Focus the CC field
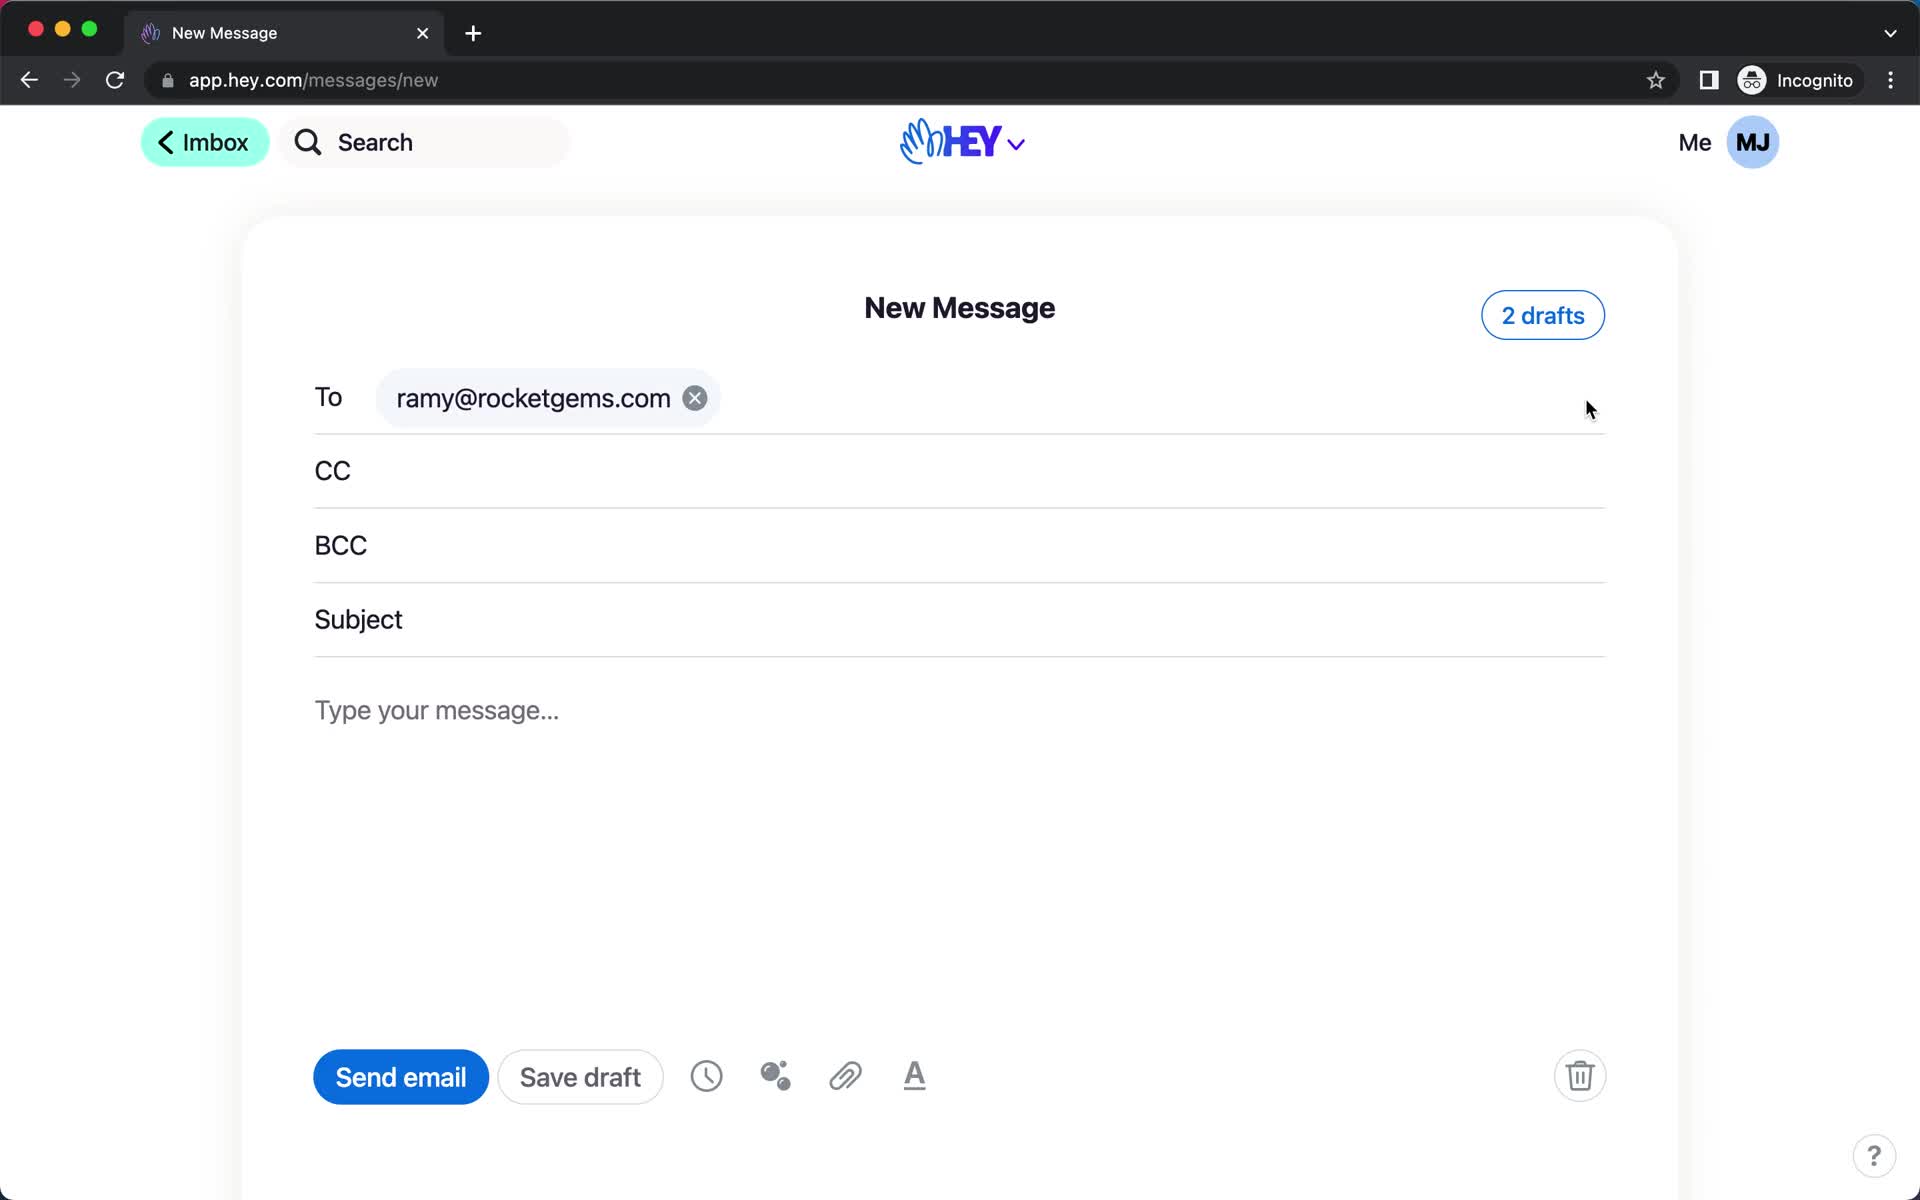 point(959,471)
